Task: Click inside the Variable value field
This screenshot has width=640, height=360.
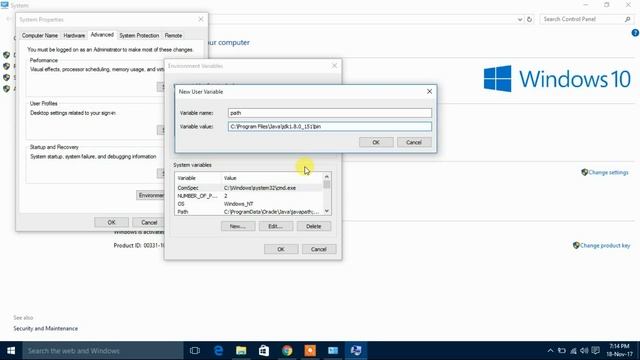Action: point(330,127)
